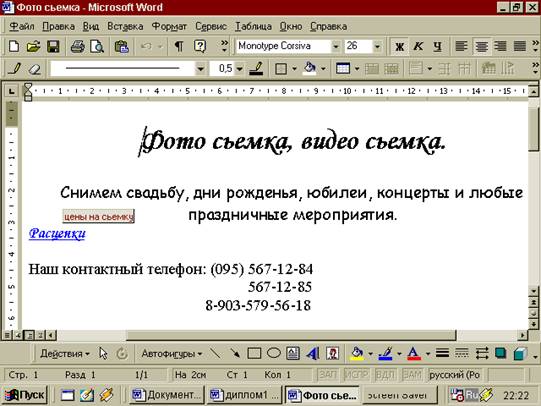The image size is (541, 406).
Task: Open the Monotype Corsiva font dropdown
Action: [x=335, y=46]
